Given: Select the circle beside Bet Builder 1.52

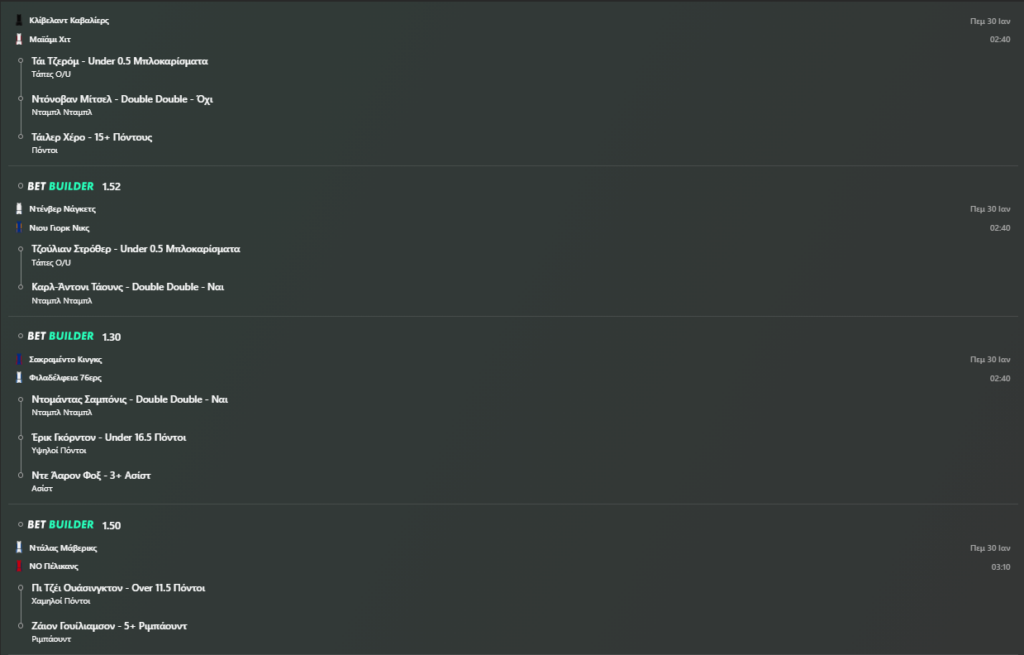Looking at the screenshot, I should coord(20,186).
